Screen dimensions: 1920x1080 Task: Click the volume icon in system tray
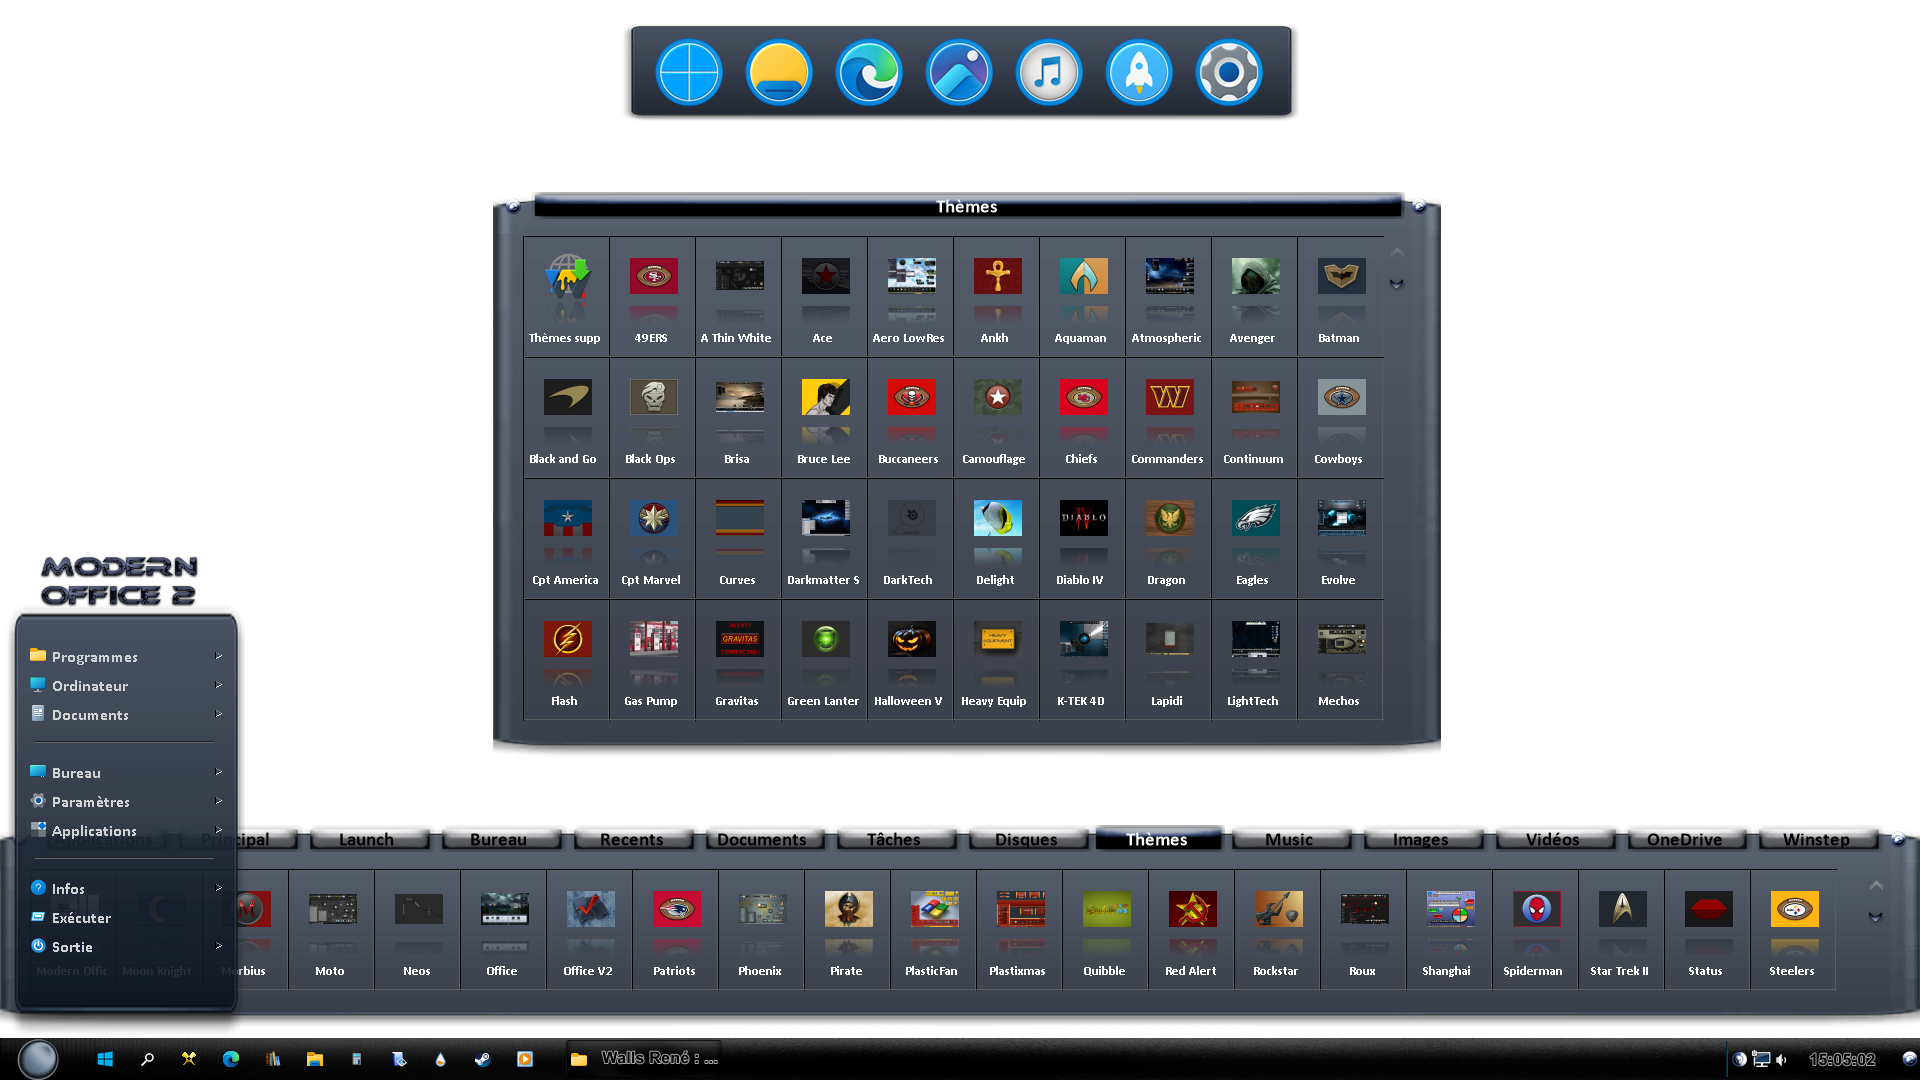point(1781,1060)
